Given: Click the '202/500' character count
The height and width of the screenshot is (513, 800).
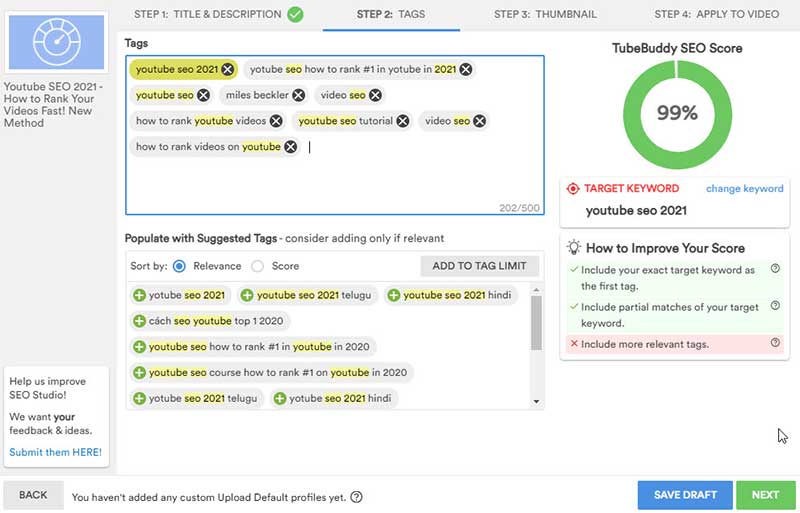Looking at the screenshot, I should click(519, 208).
